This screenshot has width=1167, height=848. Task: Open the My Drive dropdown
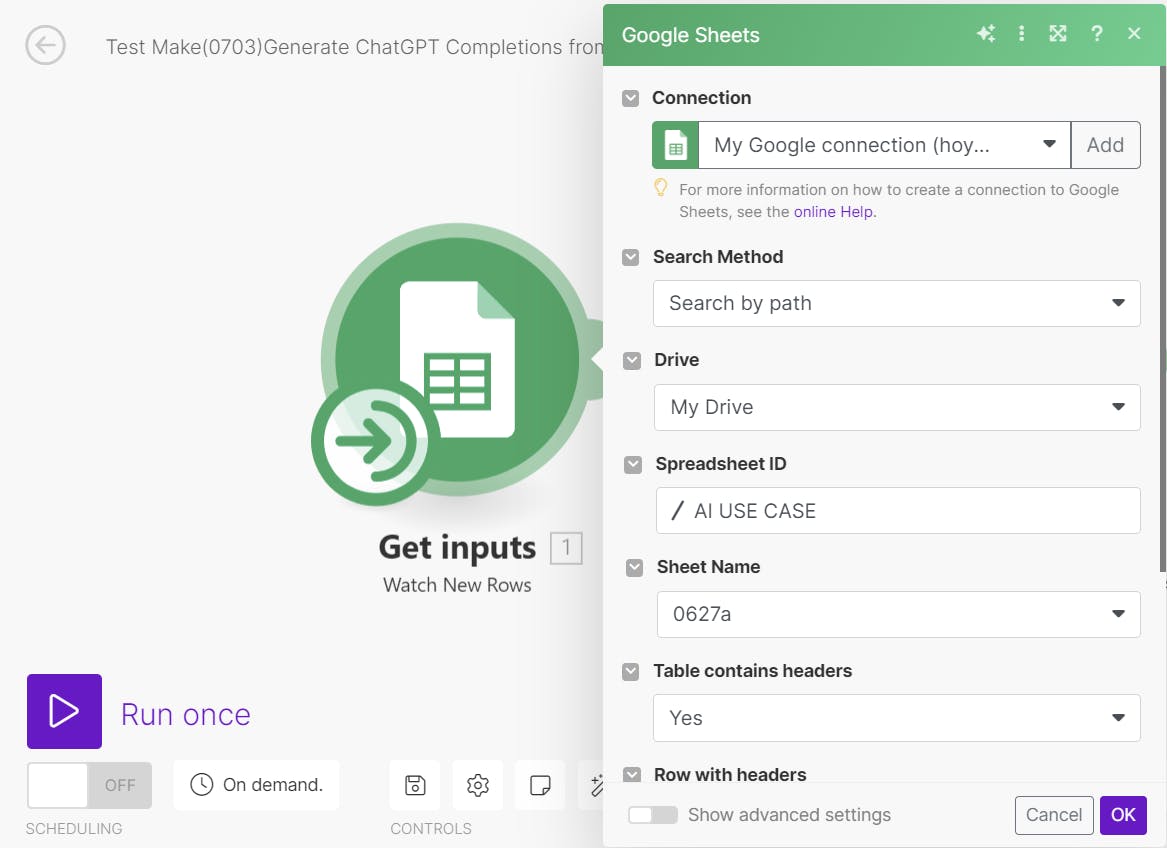pyautogui.click(x=897, y=407)
